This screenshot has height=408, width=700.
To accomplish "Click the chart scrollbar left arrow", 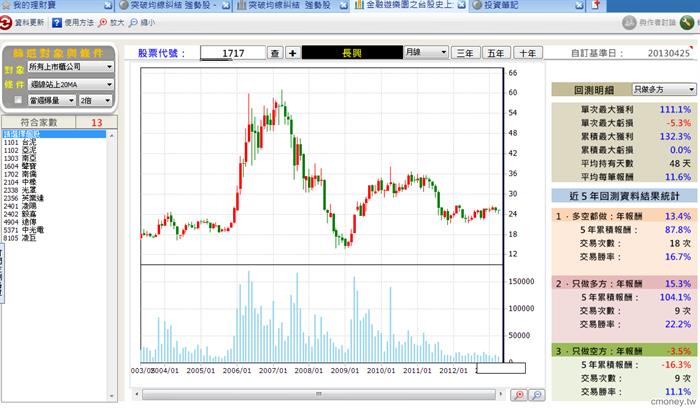I will [137, 394].
